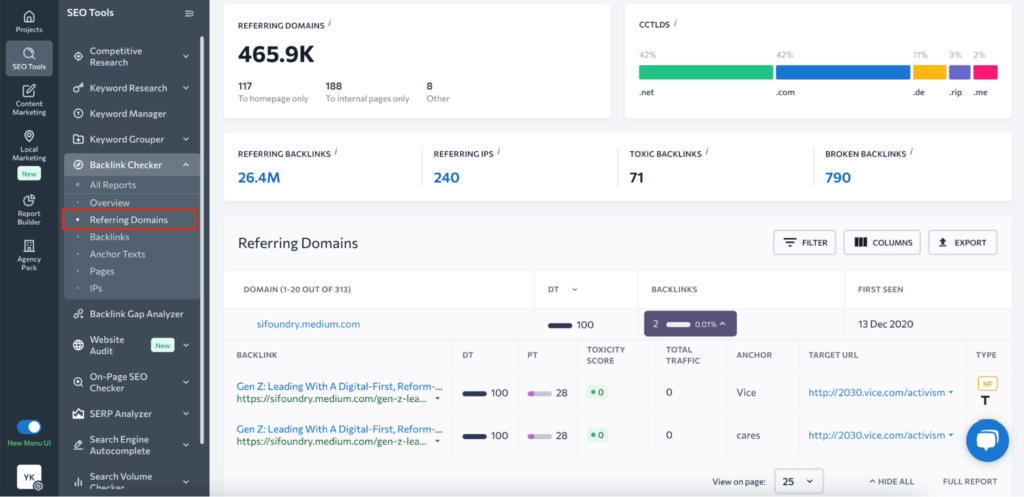Screen dimensions: 1024x497
Task: Click the green .net ccTLD bar
Action: [x=706, y=72]
